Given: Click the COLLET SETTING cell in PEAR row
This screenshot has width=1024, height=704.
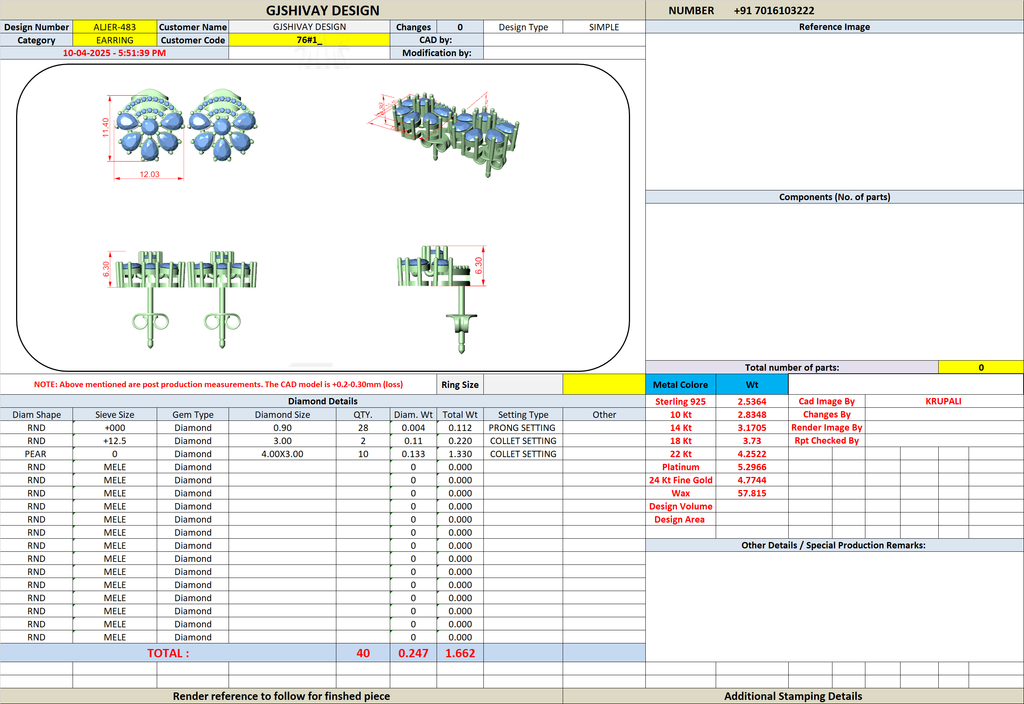Looking at the screenshot, I should tap(523, 454).
